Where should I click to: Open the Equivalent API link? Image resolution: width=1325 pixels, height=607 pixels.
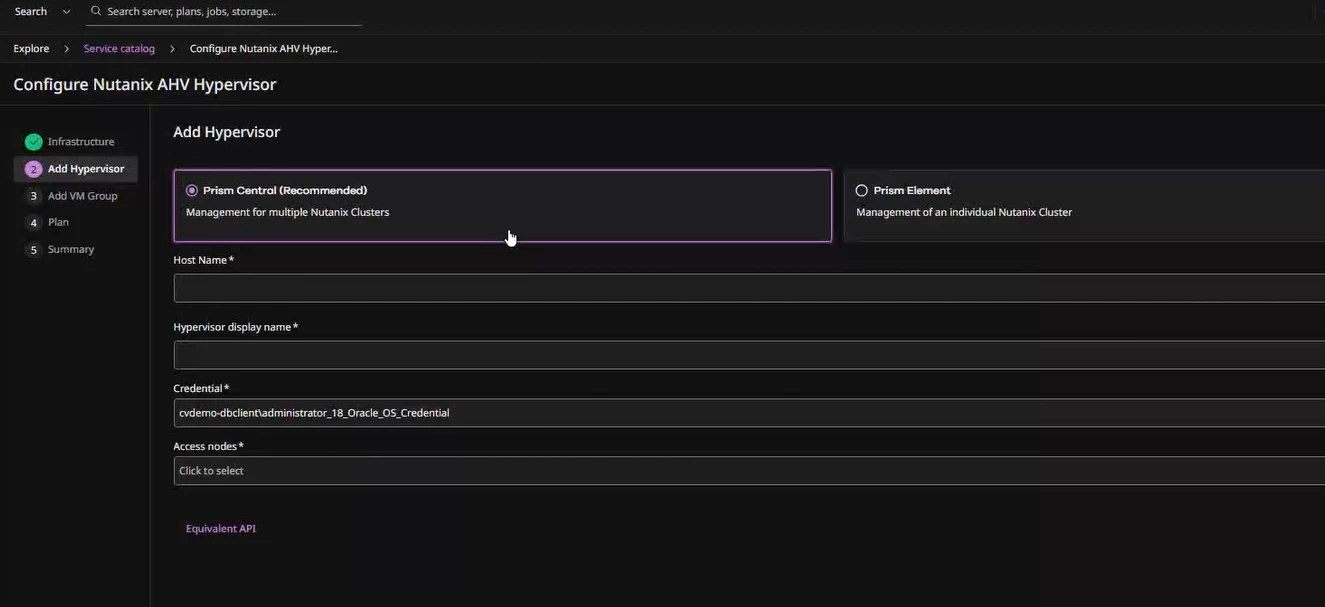221,529
